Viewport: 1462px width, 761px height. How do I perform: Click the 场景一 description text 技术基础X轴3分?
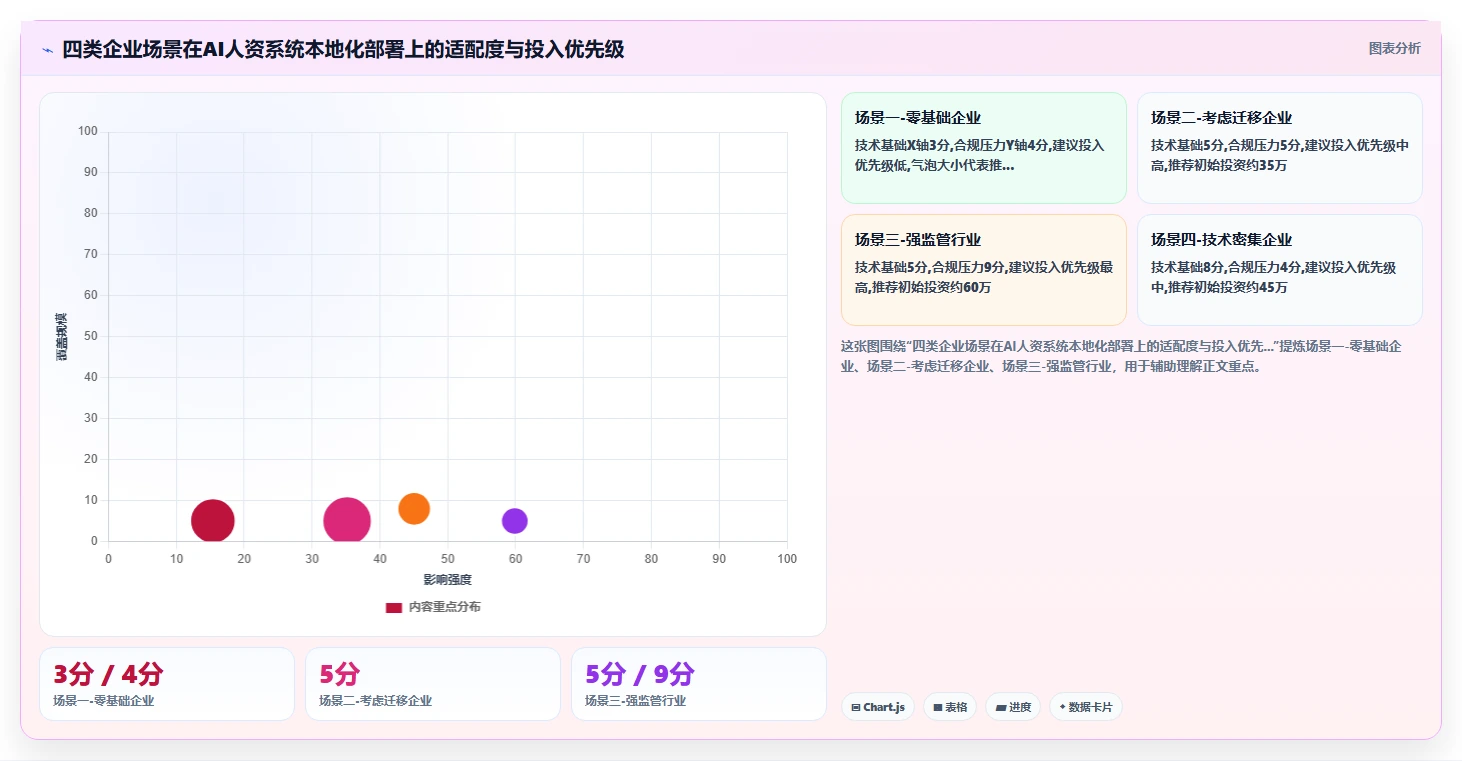(x=979, y=155)
